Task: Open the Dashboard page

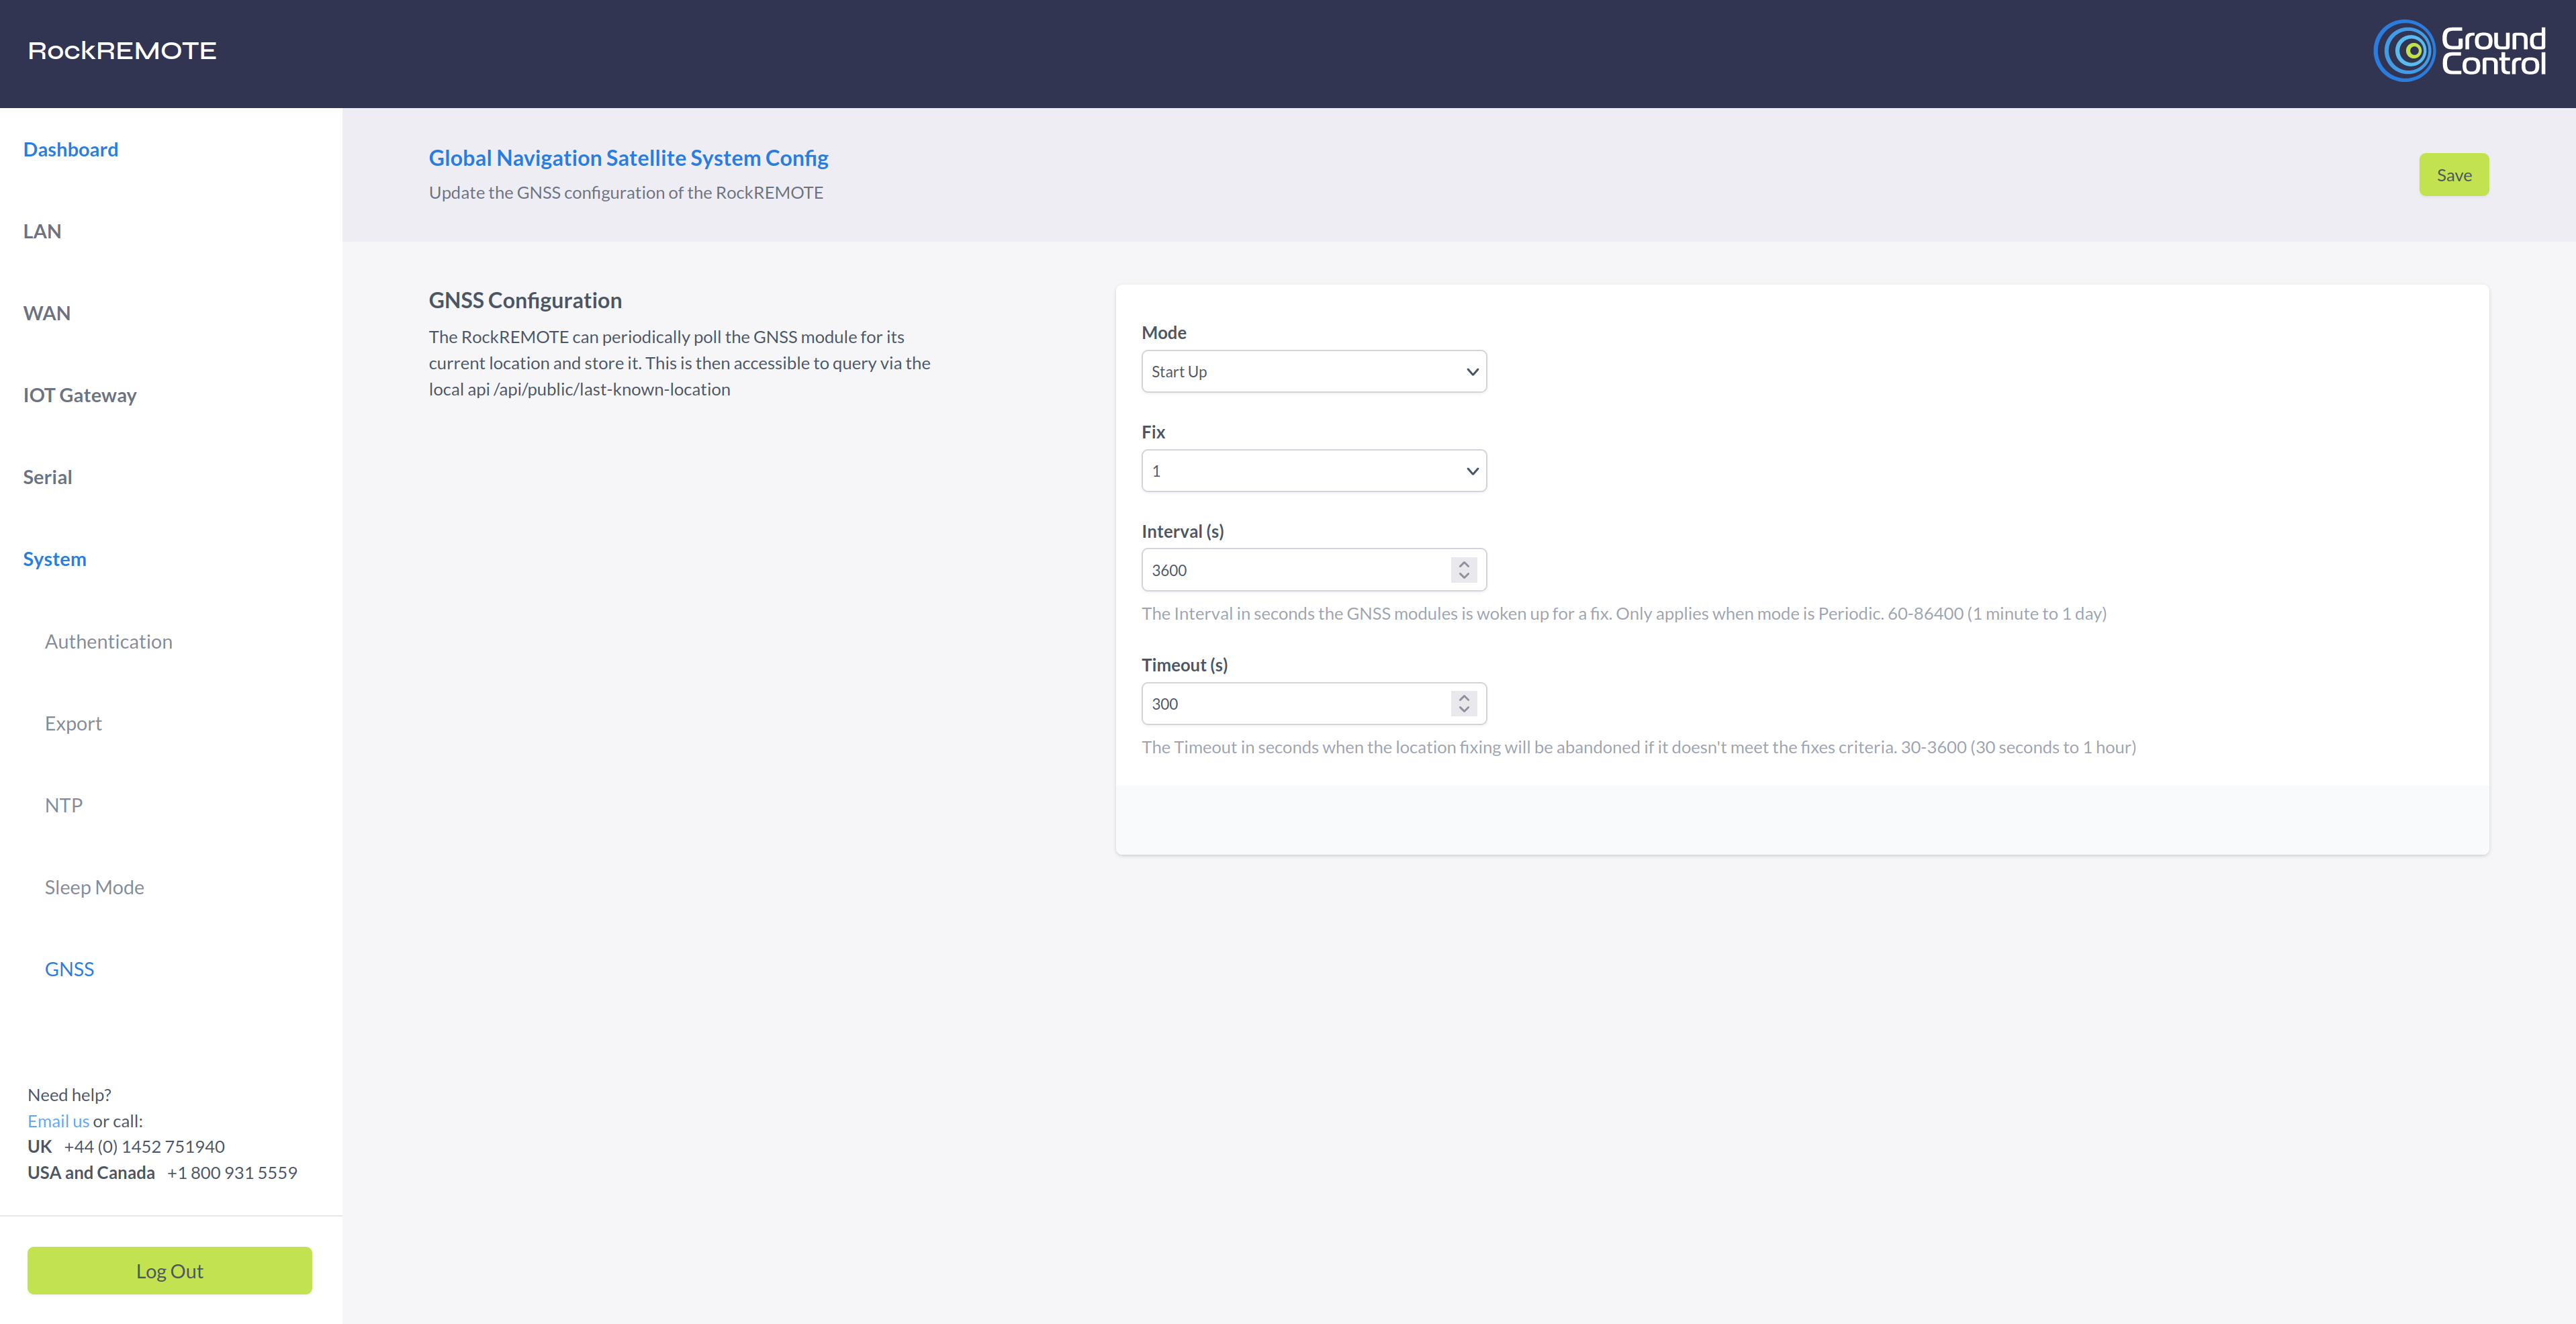Action: coord(70,149)
